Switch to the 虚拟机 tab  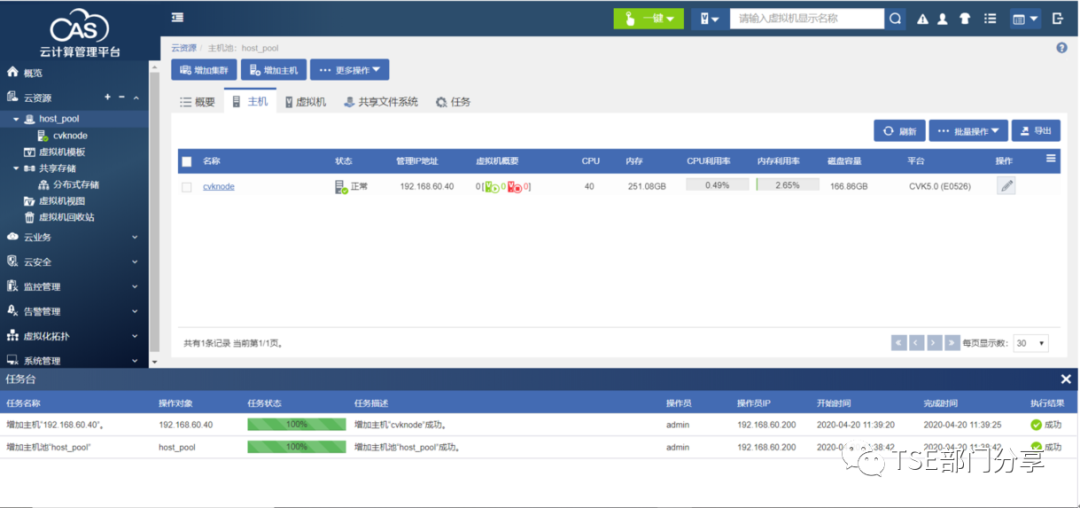[x=305, y=102]
